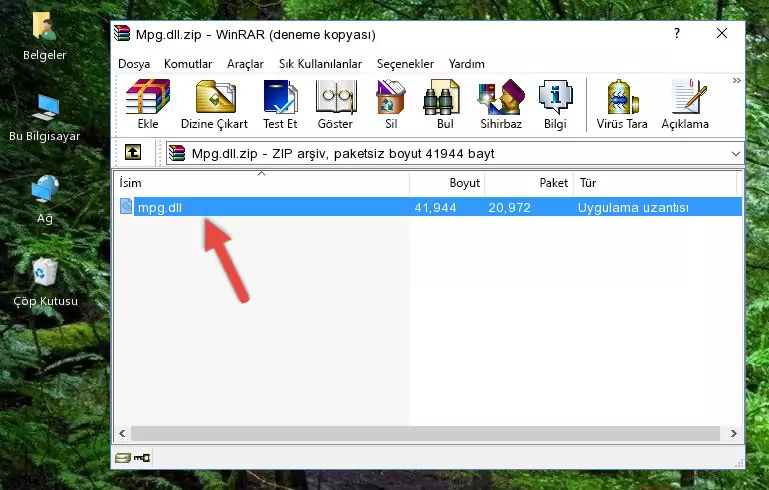This screenshot has width=769, height=490.
Task: Click the Mpg.dll.zip archive path field
Action: [x=454, y=154]
